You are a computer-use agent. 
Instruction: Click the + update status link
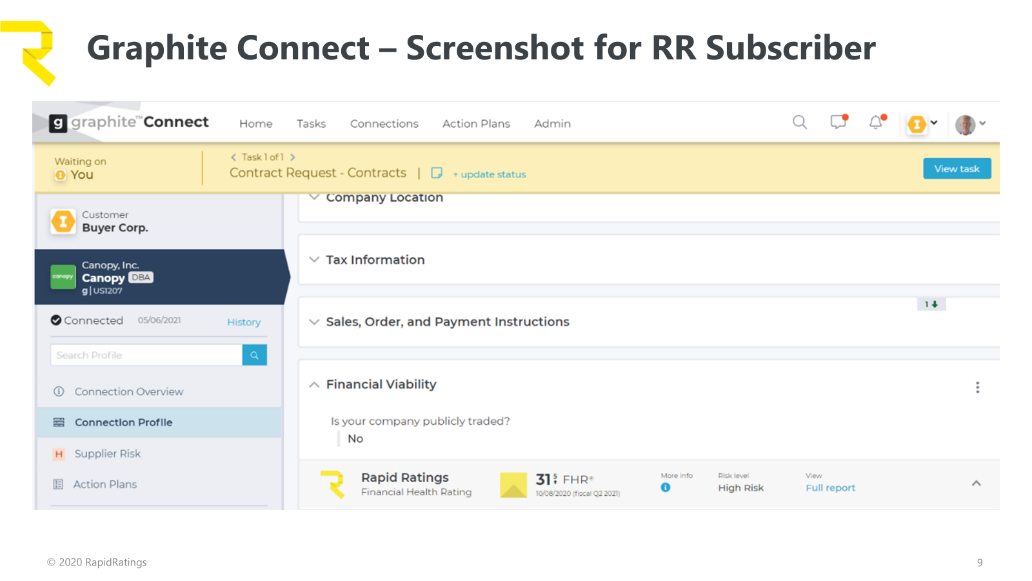click(489, 174)
